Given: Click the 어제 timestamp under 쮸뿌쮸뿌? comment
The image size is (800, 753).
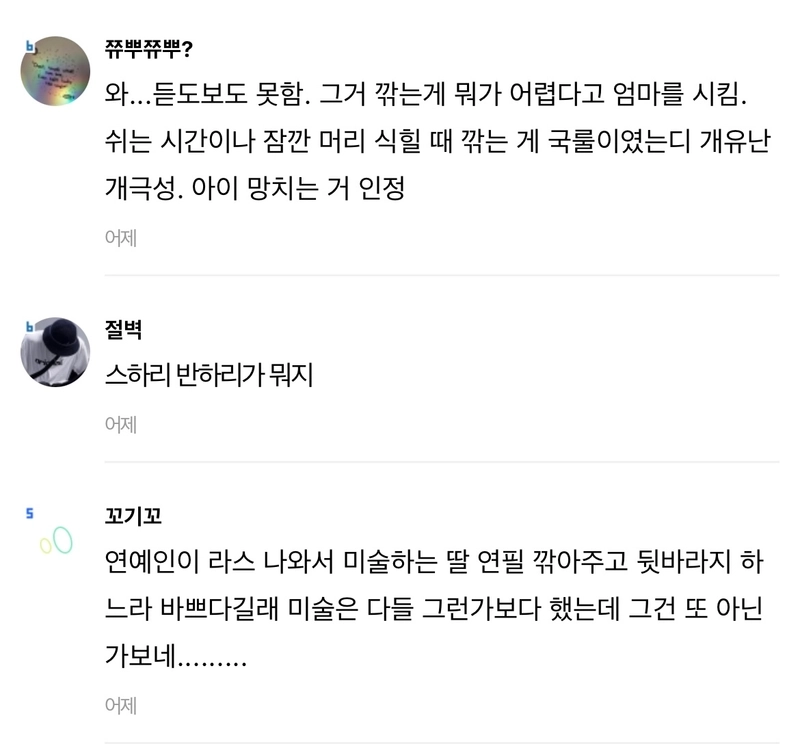Looking at the screenshot, I should click(121, 238).
